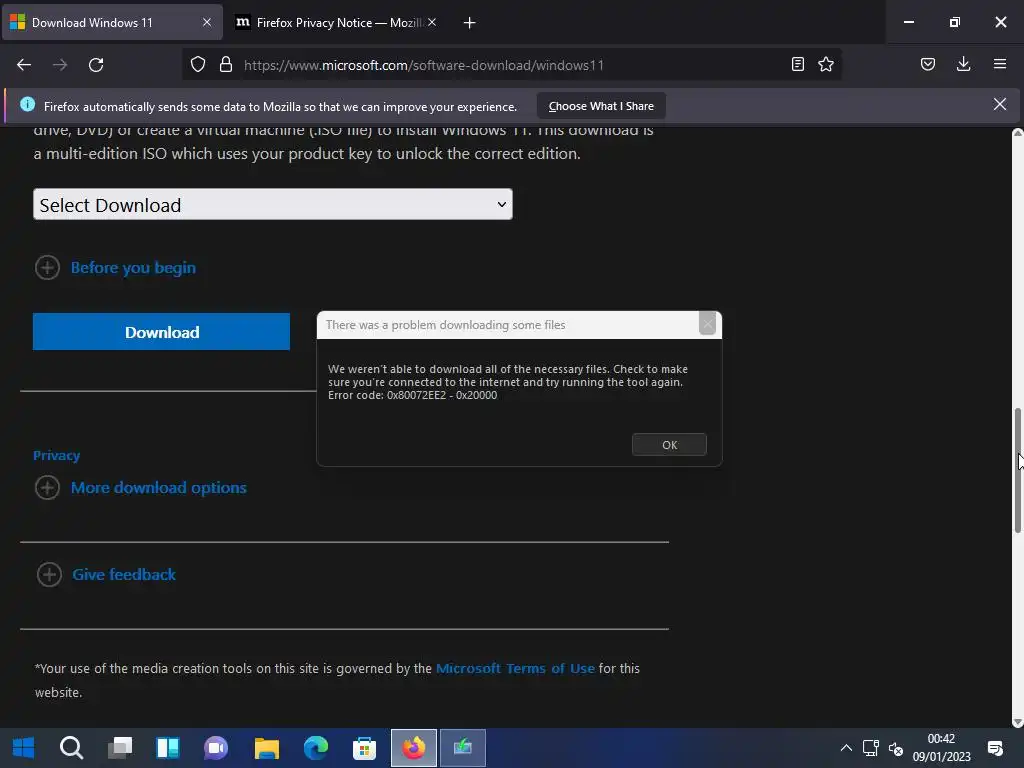Open Microsoft Store from taskbar
The height and width of the screenshot is (768, 1024).
click(x=364, y=748)
